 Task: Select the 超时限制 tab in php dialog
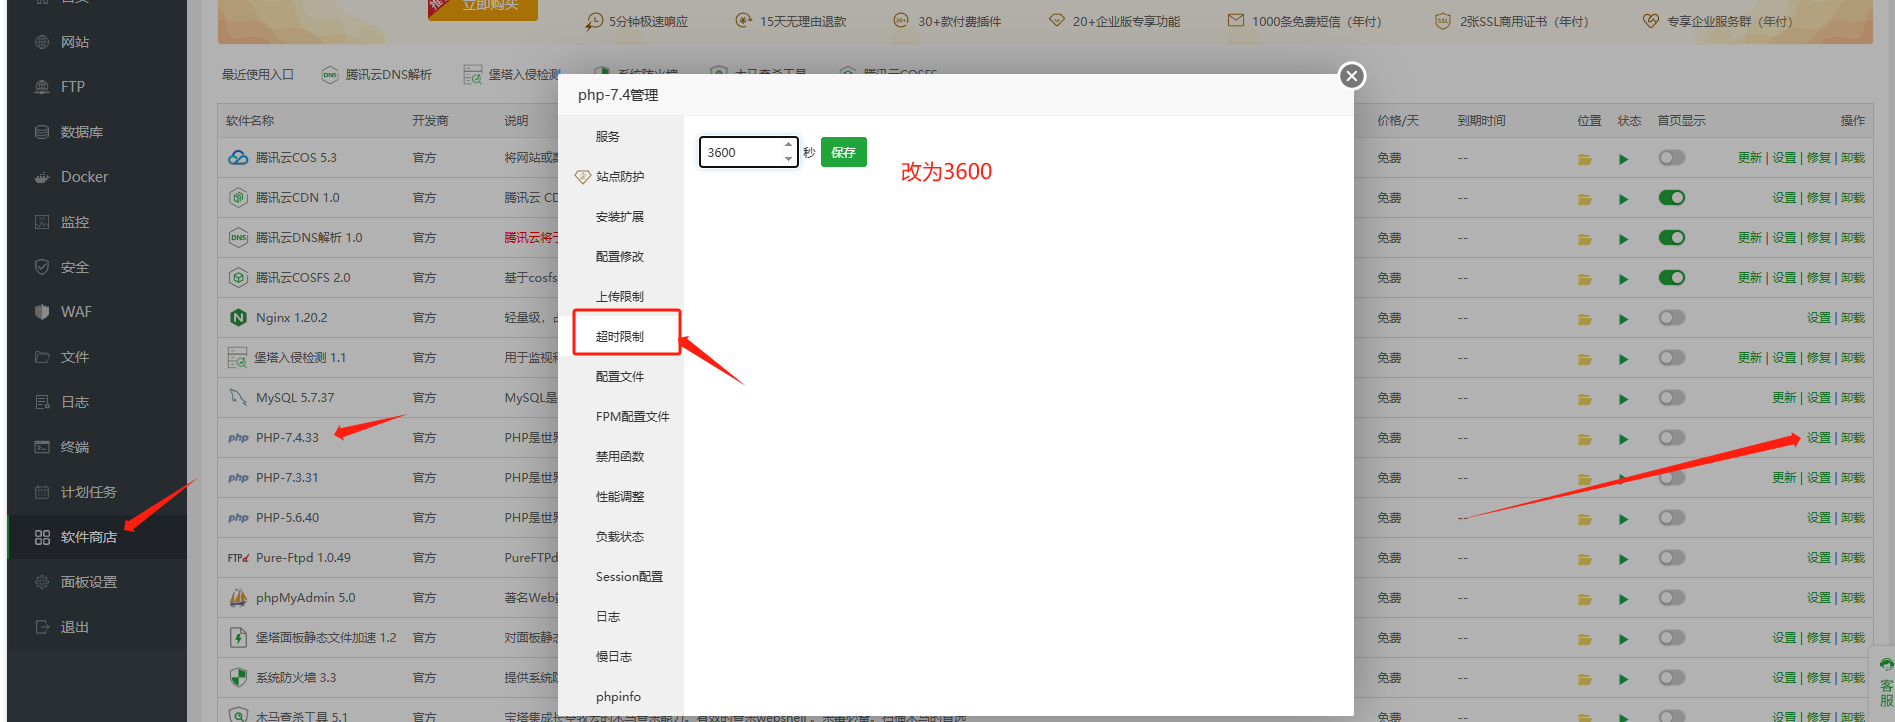pyautogui.click(x=620, y=337)
